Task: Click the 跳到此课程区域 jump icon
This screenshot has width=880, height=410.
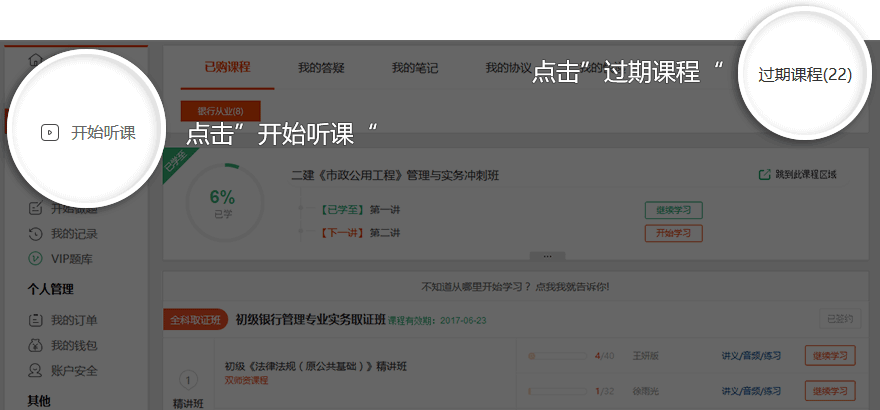Action: click(x=765, y=174)
